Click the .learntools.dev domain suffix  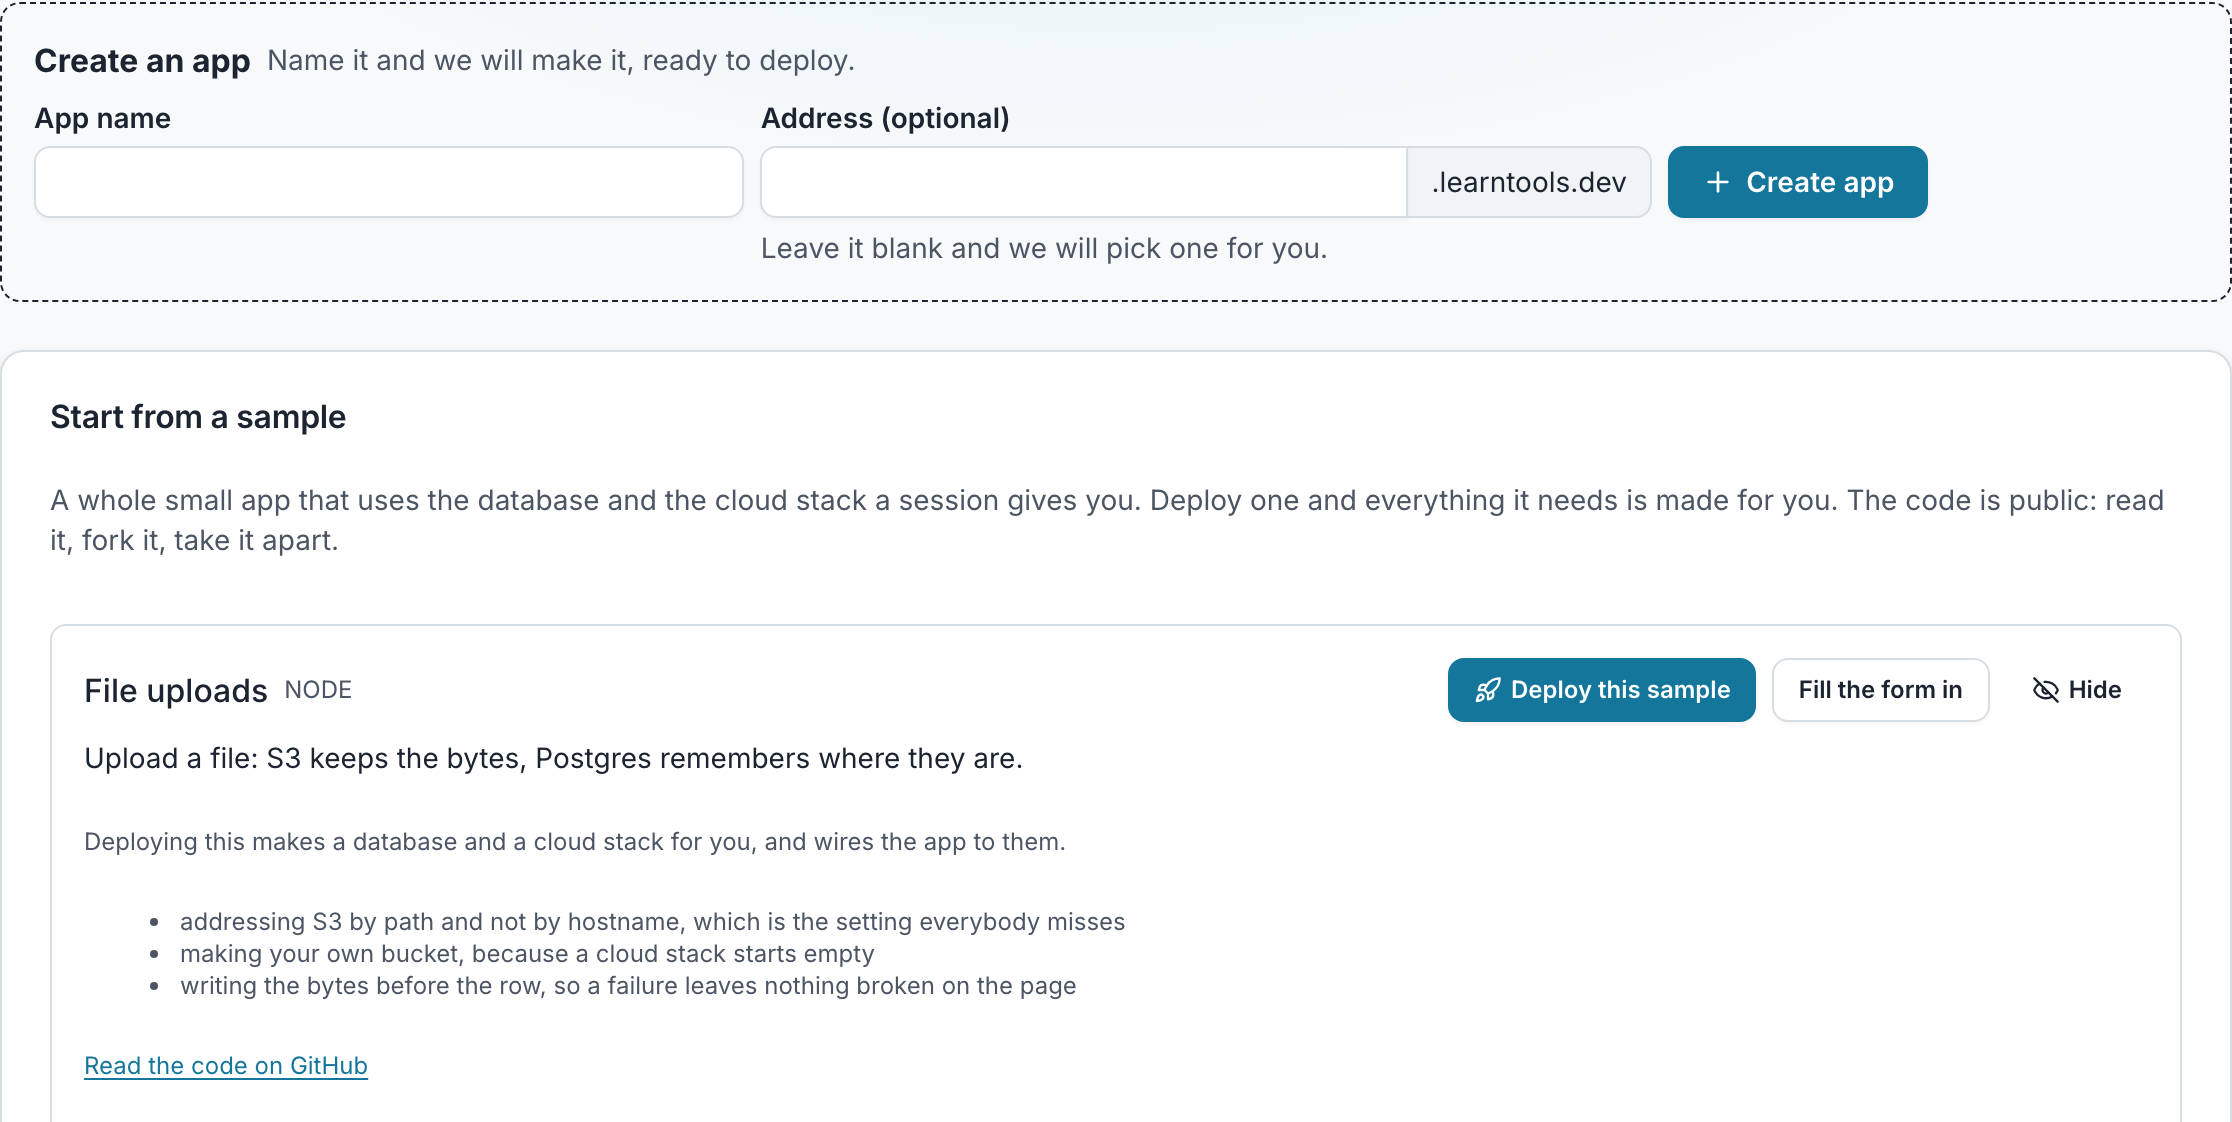(x=1529, y=182)
